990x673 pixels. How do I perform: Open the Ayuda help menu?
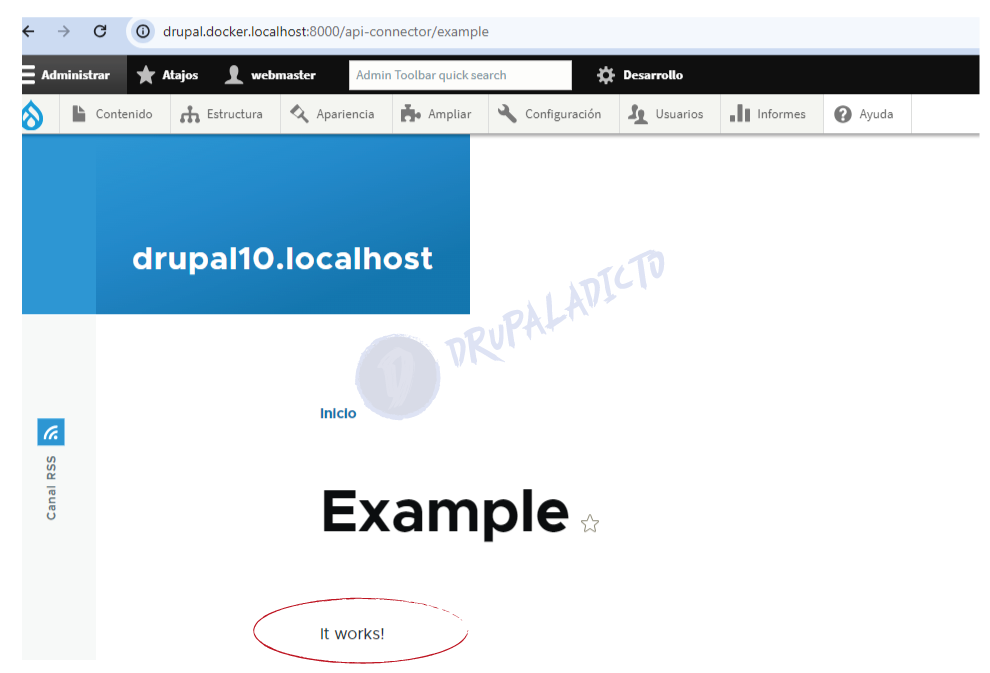pos(865,114)
